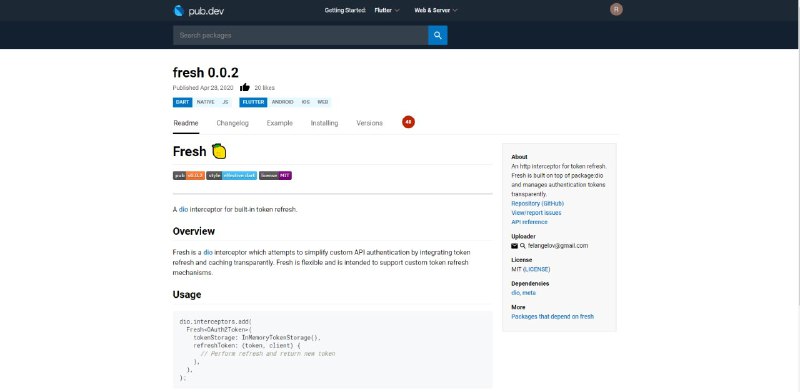Click the WEB platform tag
Screen dimensions: 800x392
click(322, 102)
